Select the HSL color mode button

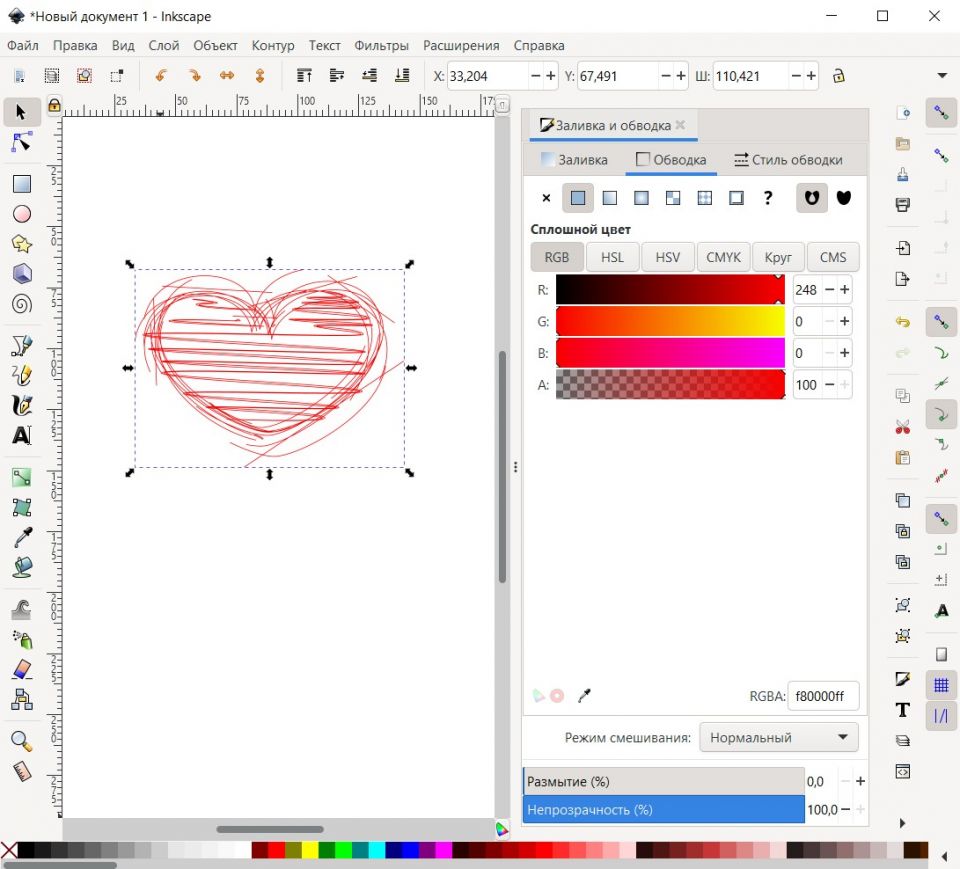pos(612,257)
